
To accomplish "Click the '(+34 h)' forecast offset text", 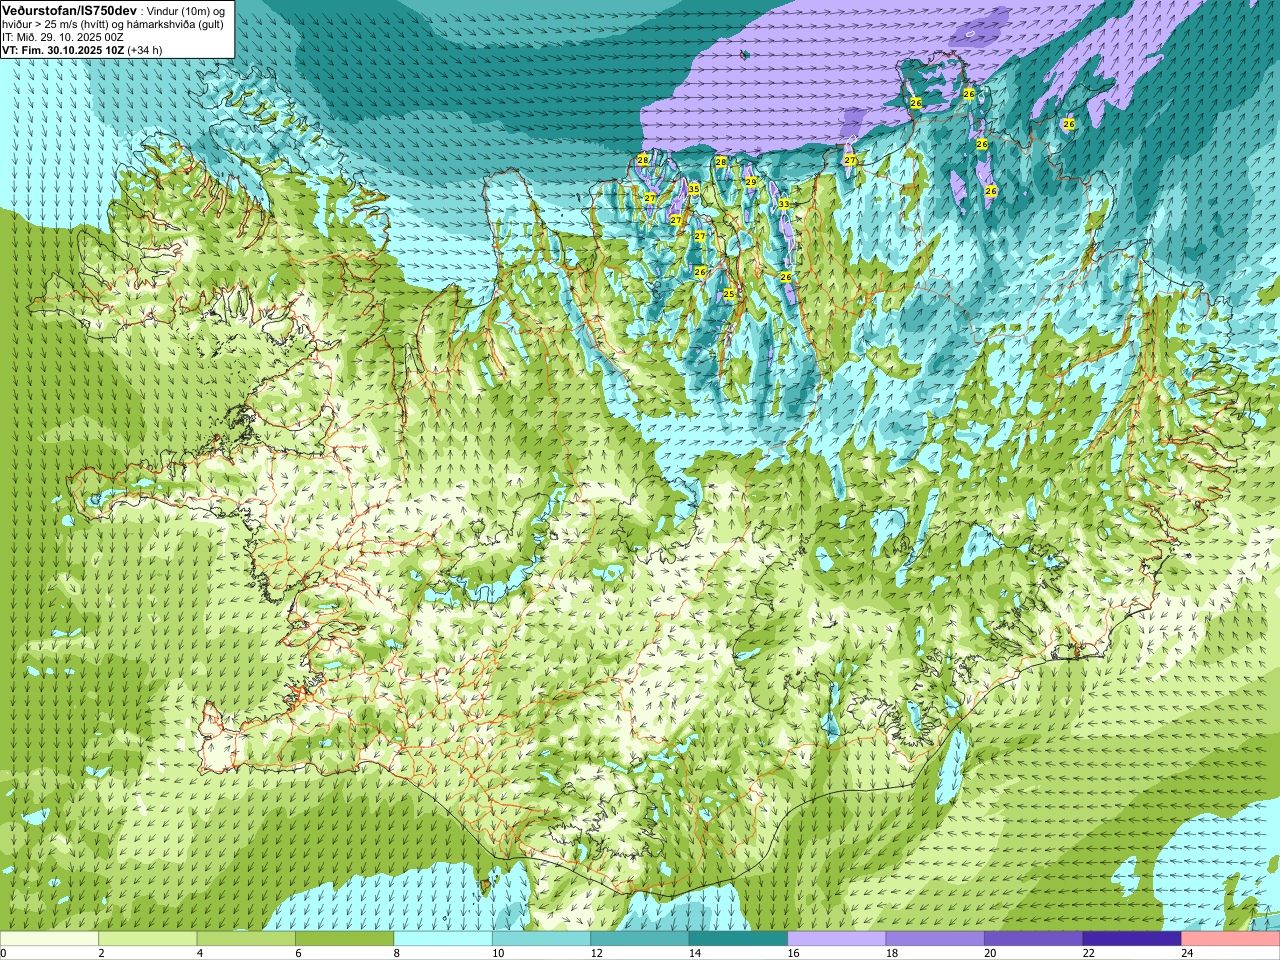I will coord(145,50).
